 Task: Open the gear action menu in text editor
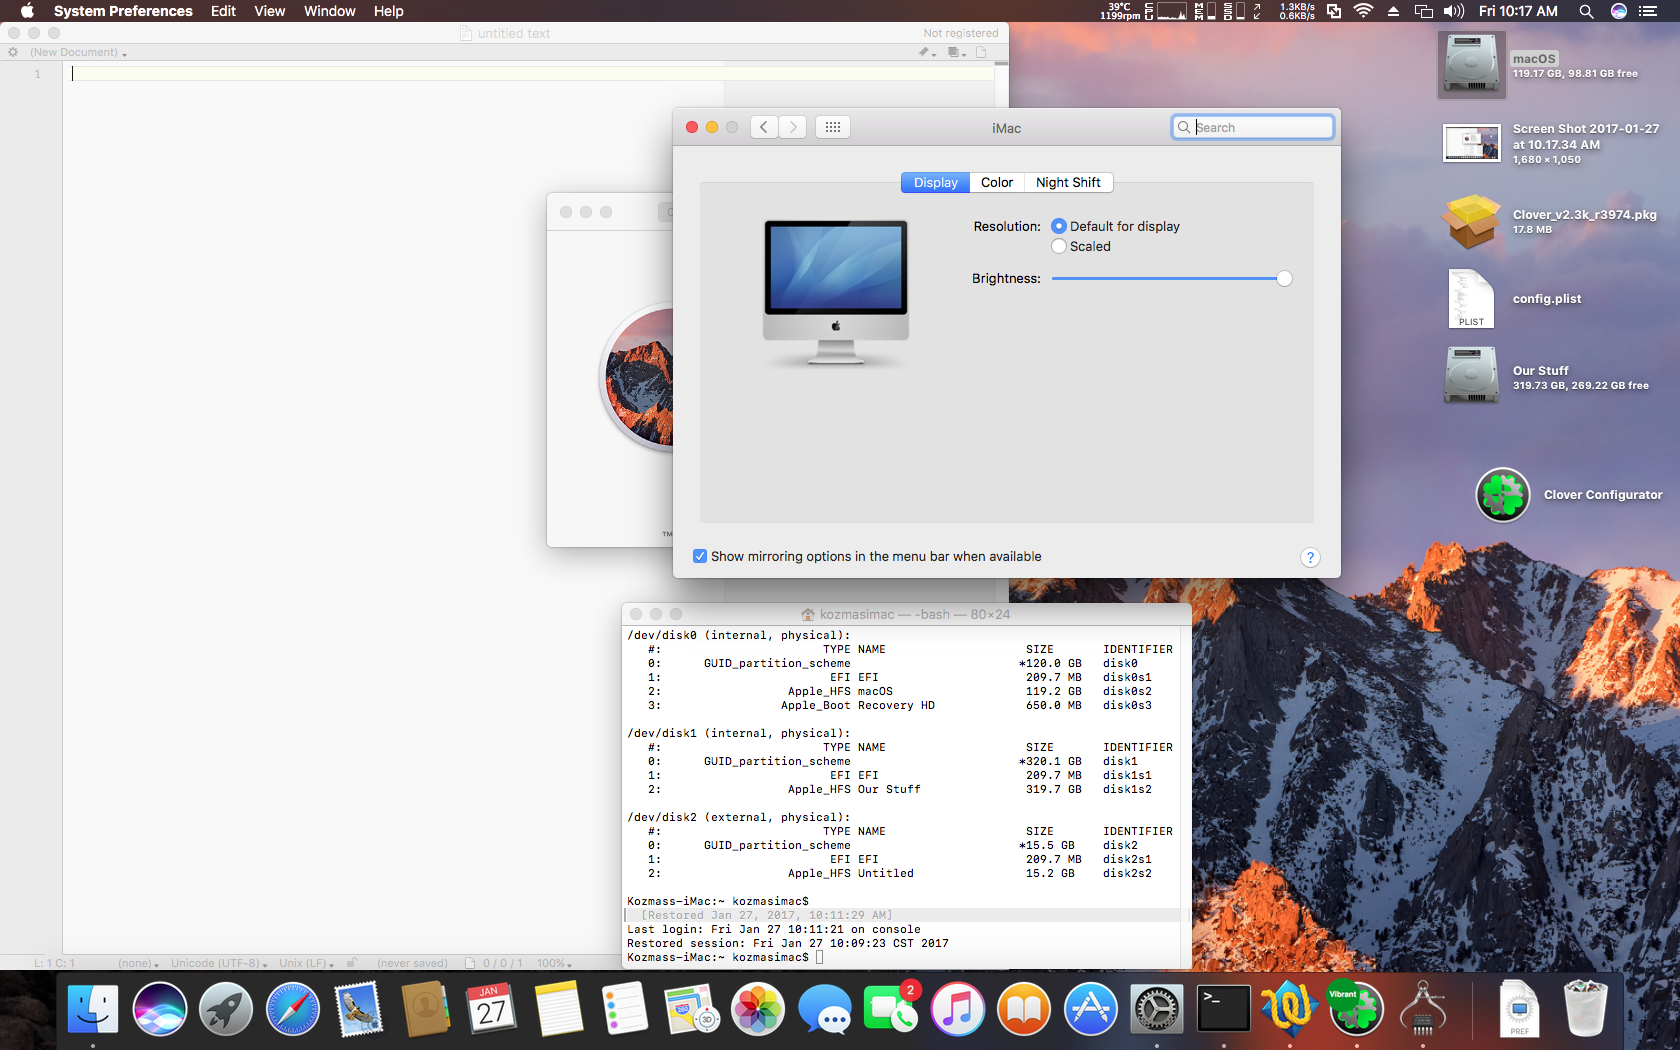[x=13, y=52]
